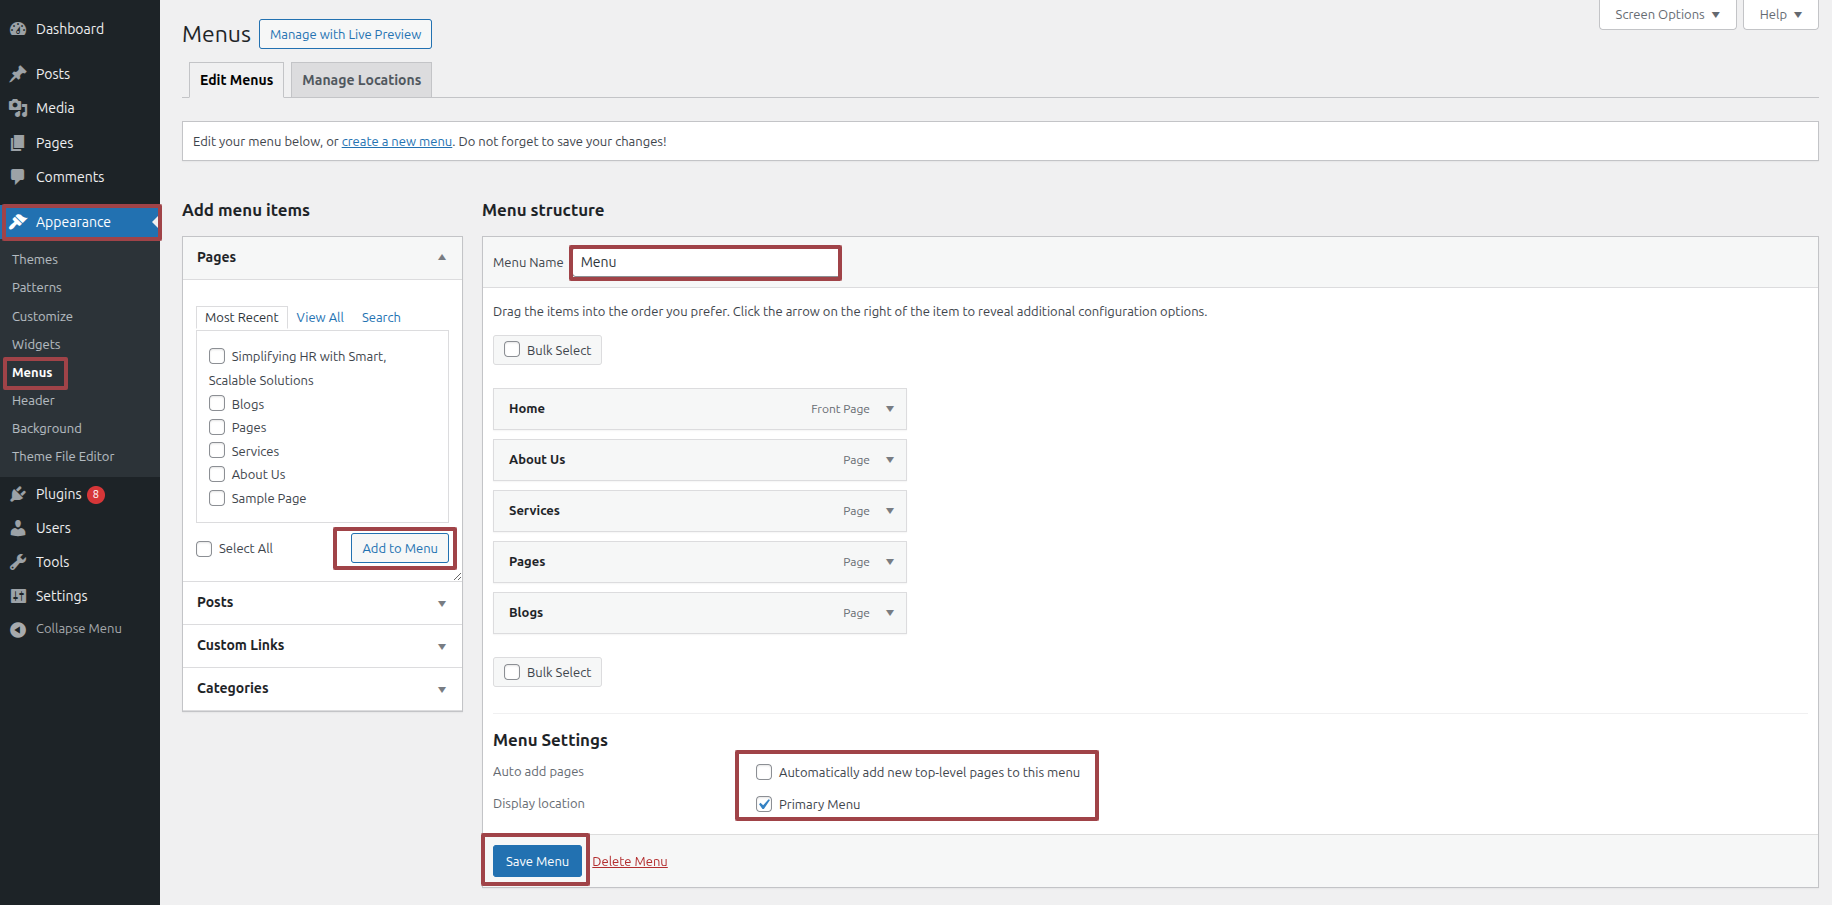This screenshot has height=905, width=1832.
Task: Click the Collapse Menu arrow icon
Action: (x=18, y=629)
